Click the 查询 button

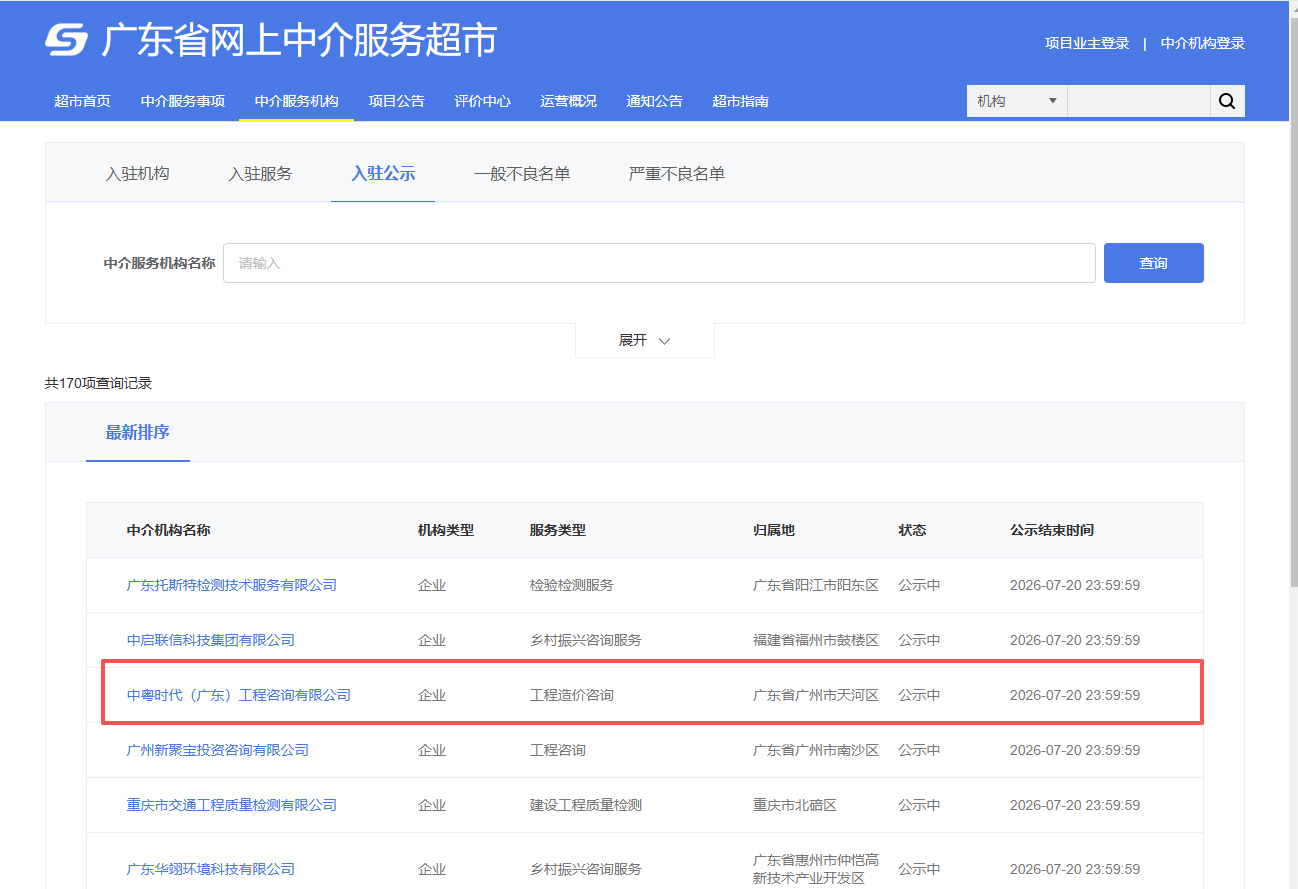click(1153, 263)
